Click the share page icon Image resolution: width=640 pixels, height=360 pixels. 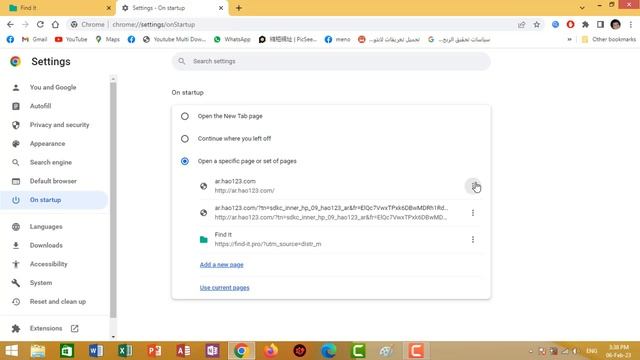[x=522, y=25]
